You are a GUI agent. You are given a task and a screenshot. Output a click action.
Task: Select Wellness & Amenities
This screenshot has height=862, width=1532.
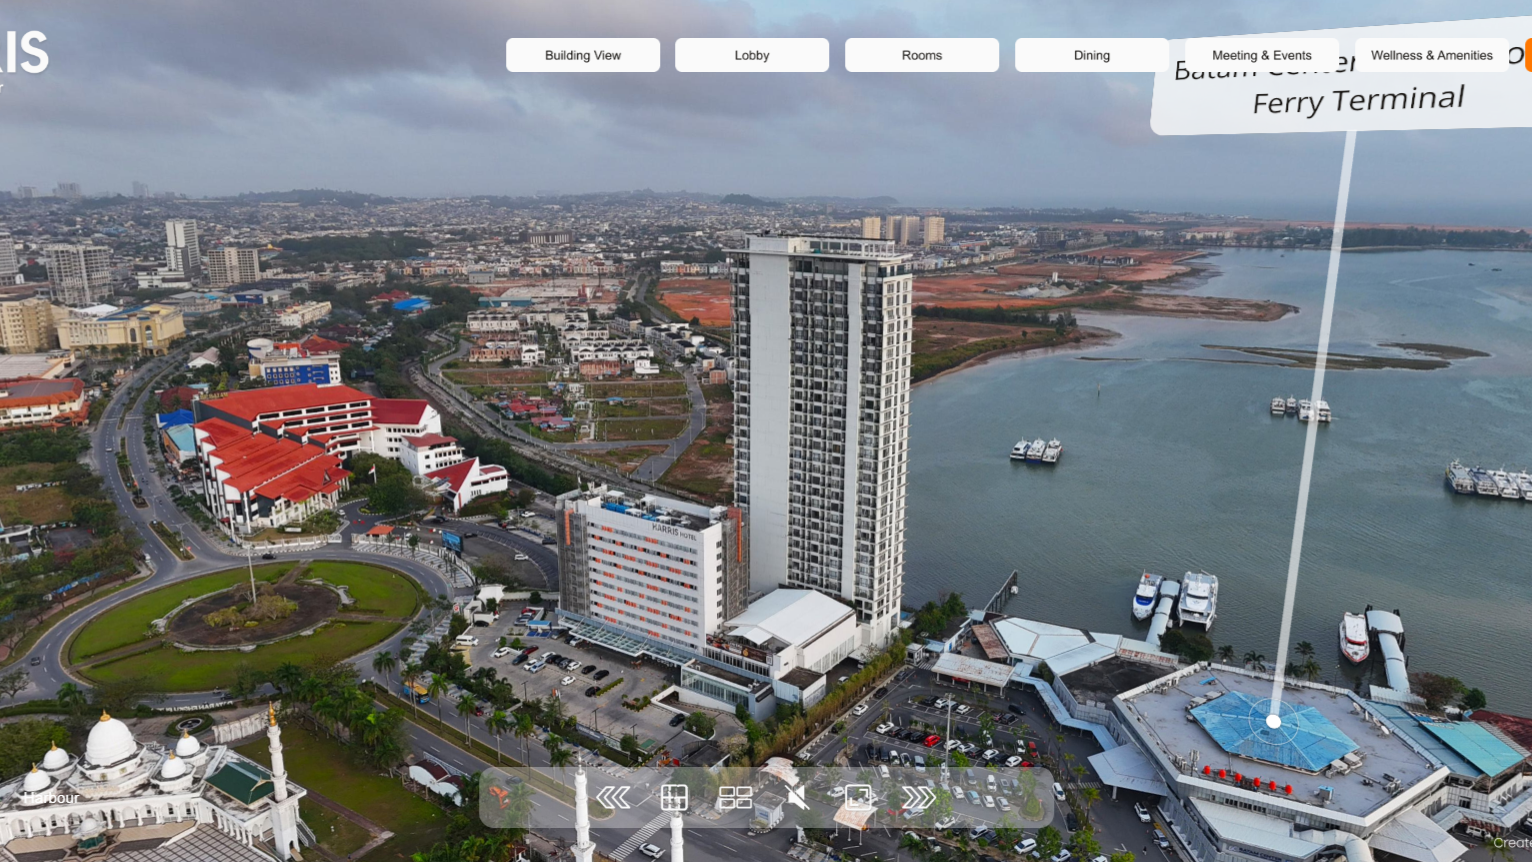point(1431,55)
